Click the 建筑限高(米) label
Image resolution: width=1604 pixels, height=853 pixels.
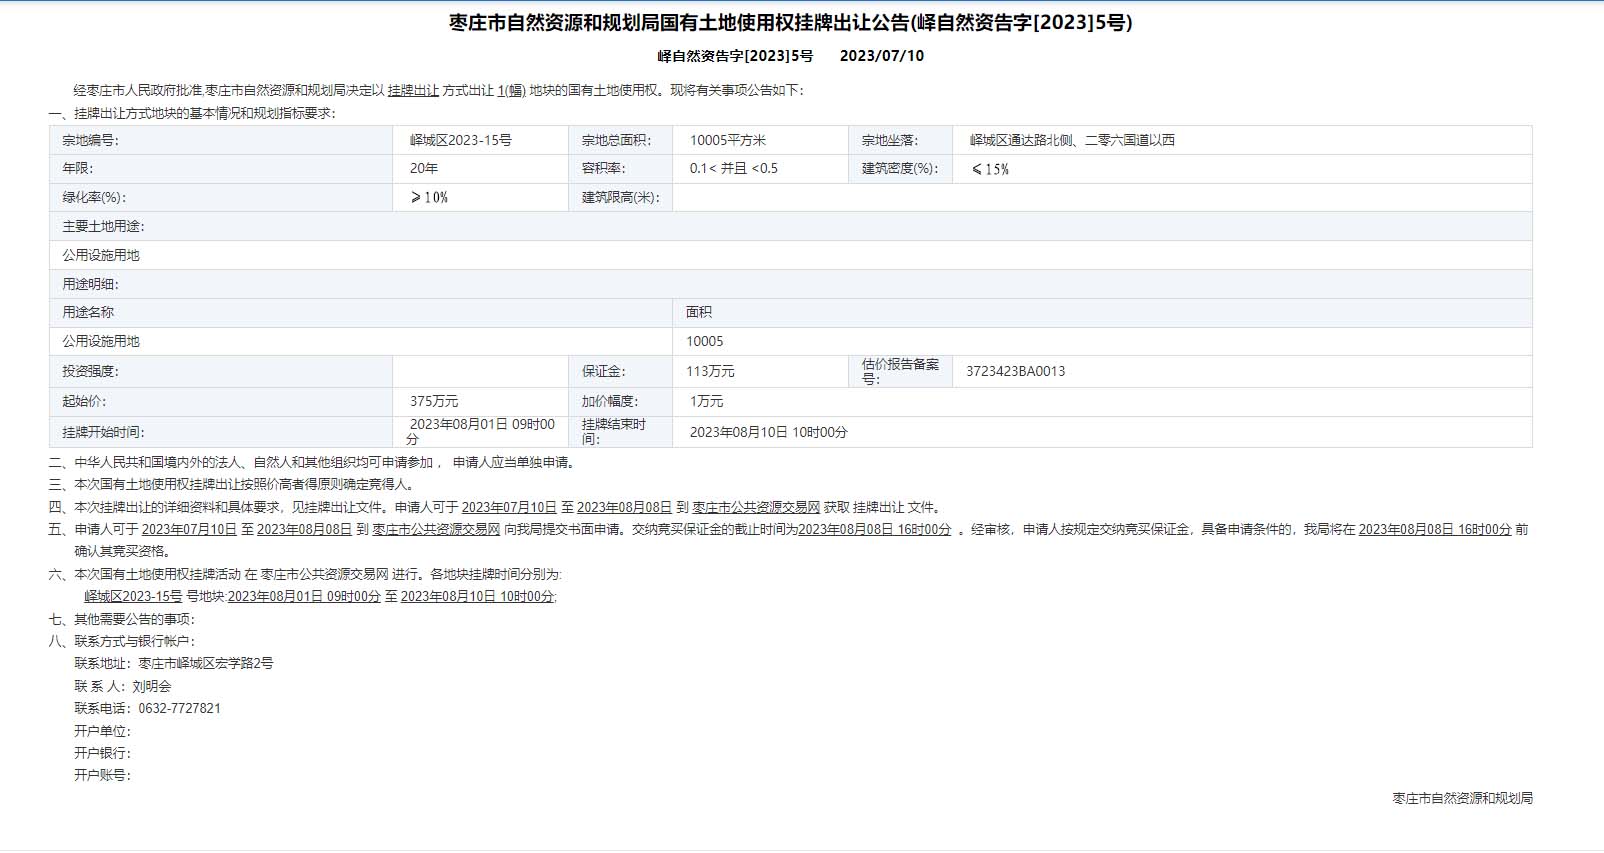620,197
